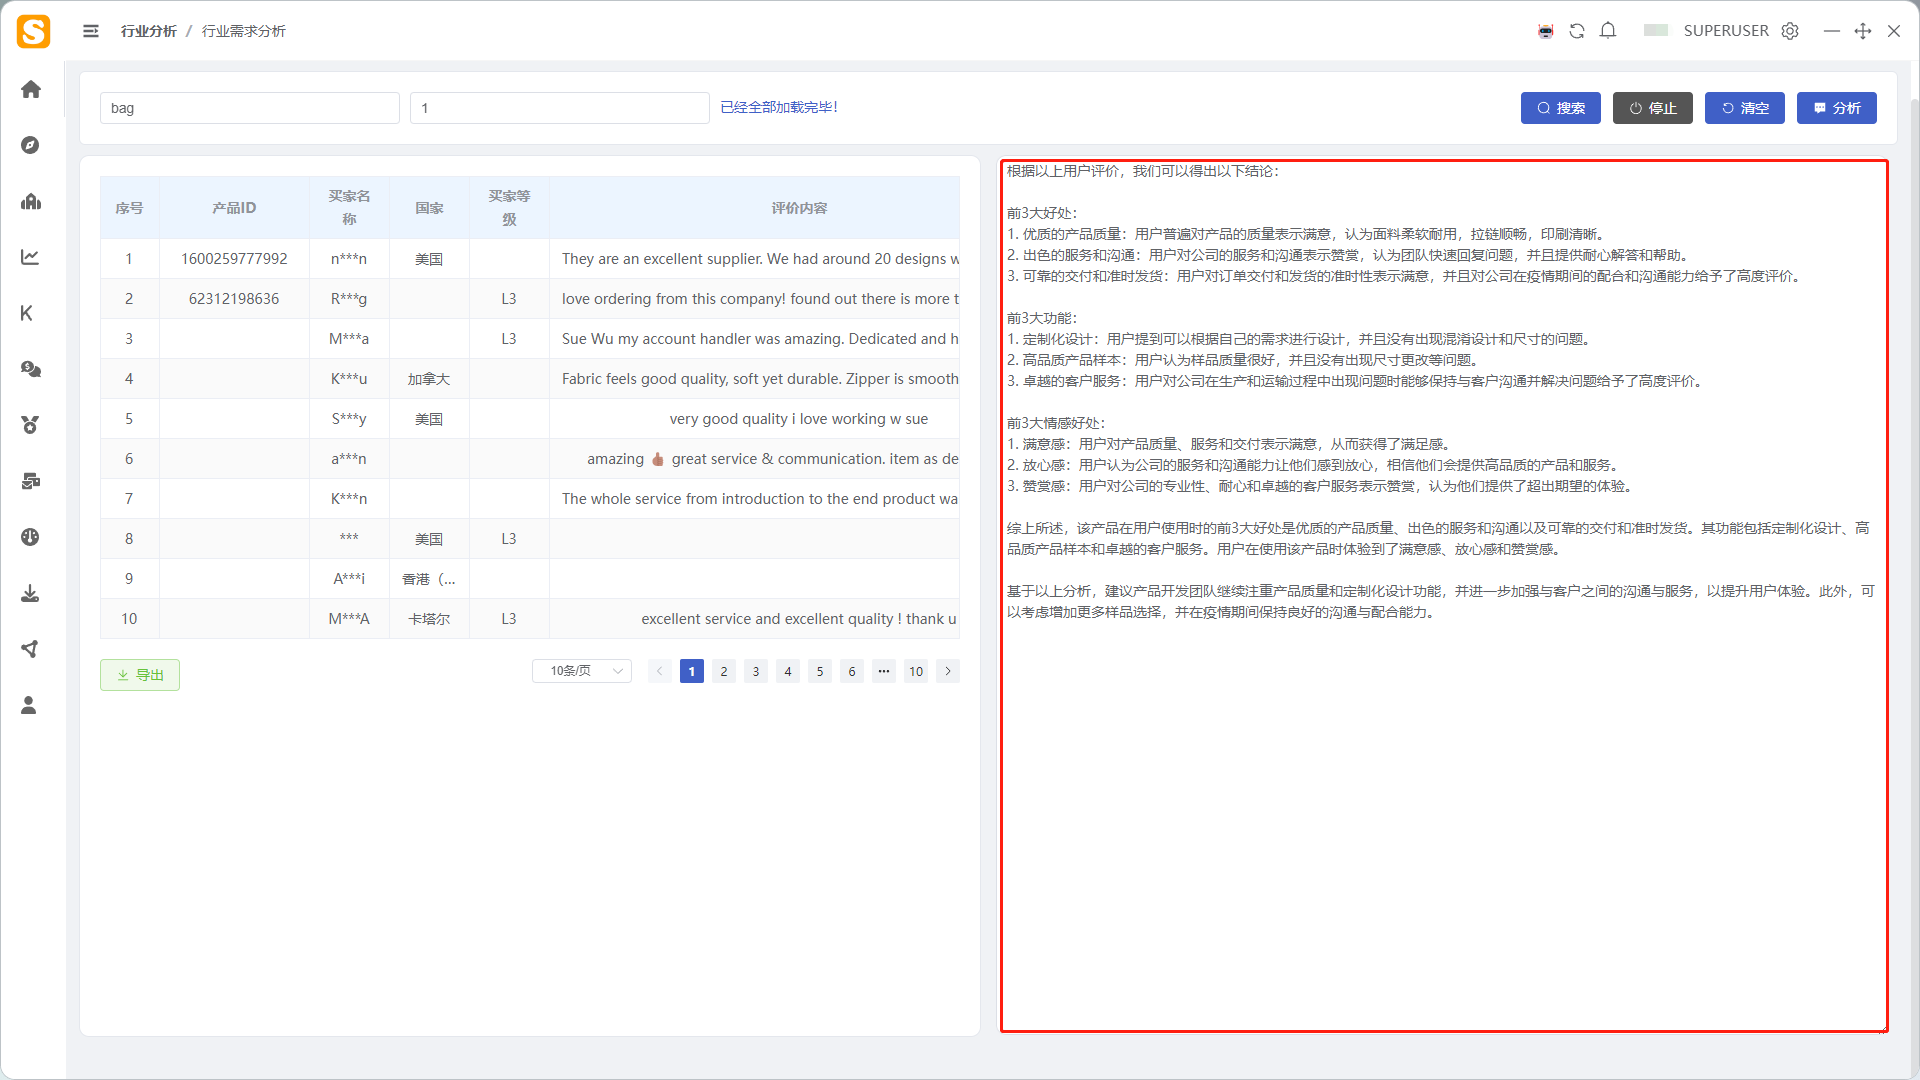The height and width of the screenshot is (1080, 1920).
Task: Click the page number input containing '1'
Action: [560, 108]
